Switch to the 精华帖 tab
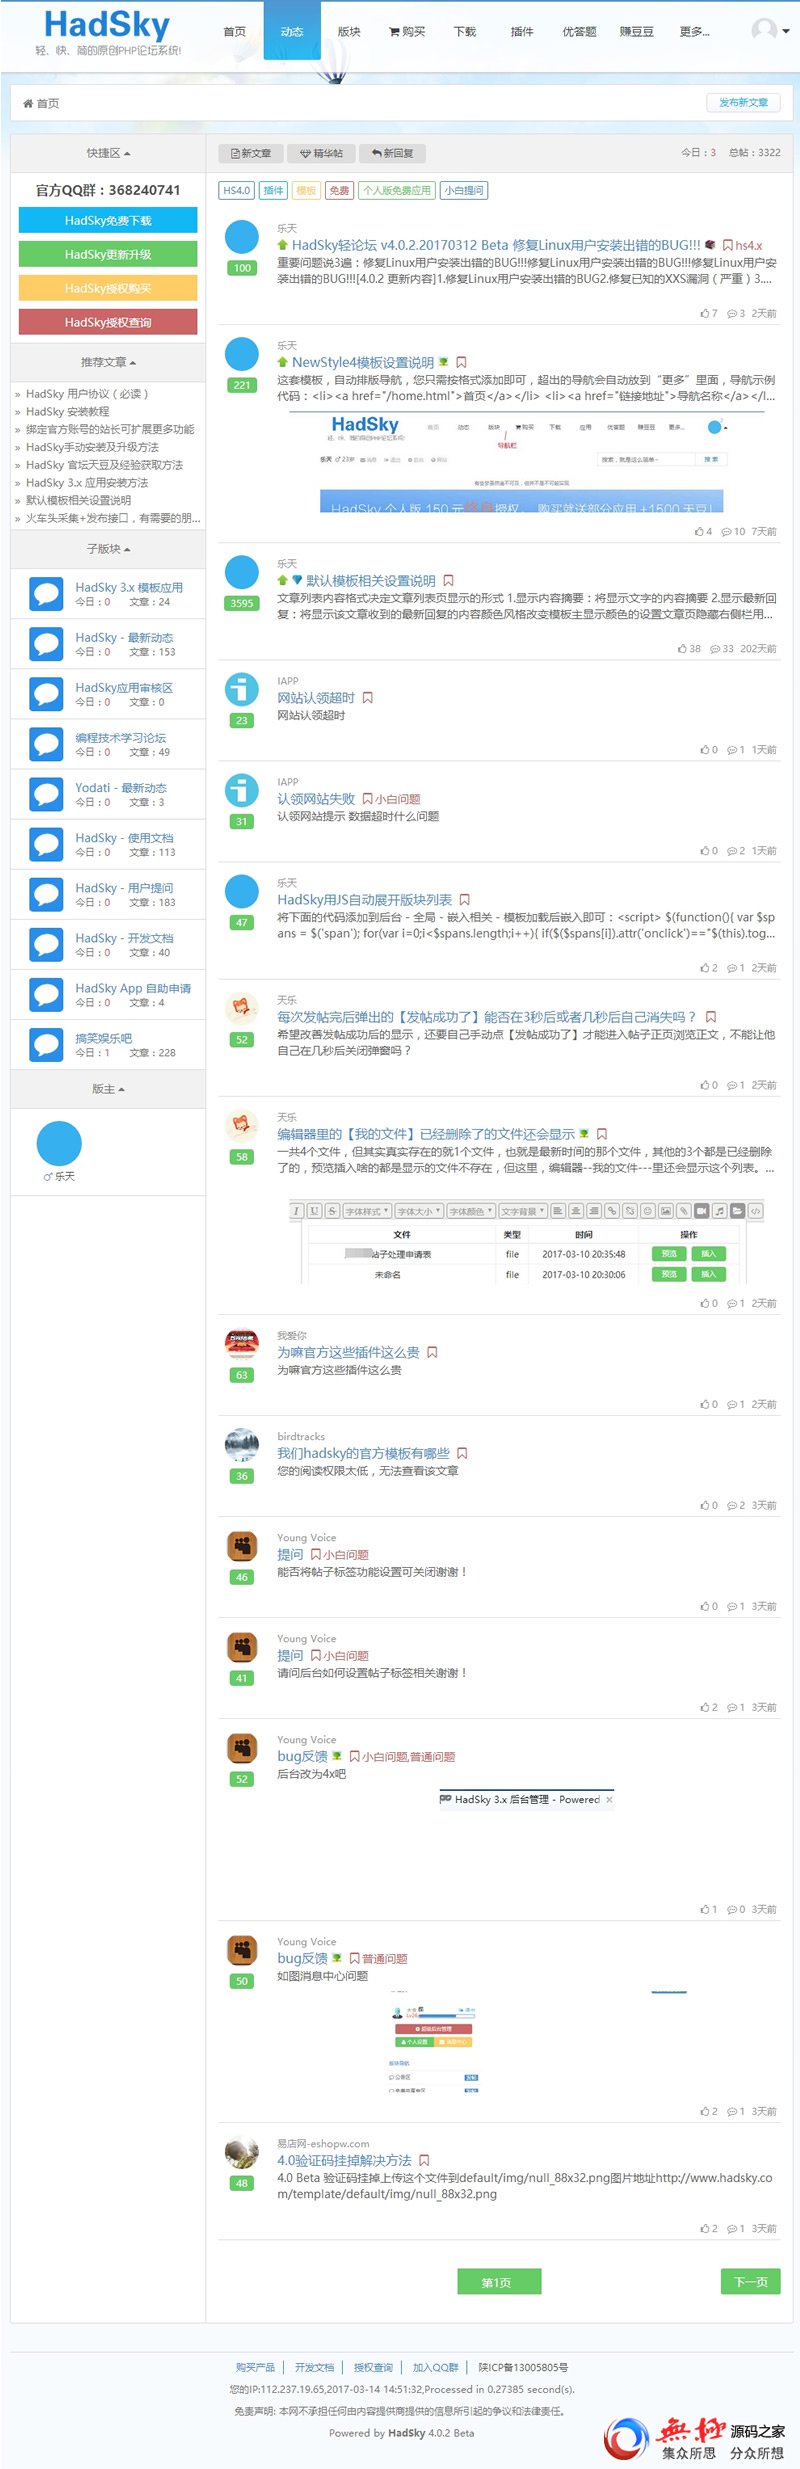Image resolution: width=800 pixels, height=2469 pixels. (321, 153)
